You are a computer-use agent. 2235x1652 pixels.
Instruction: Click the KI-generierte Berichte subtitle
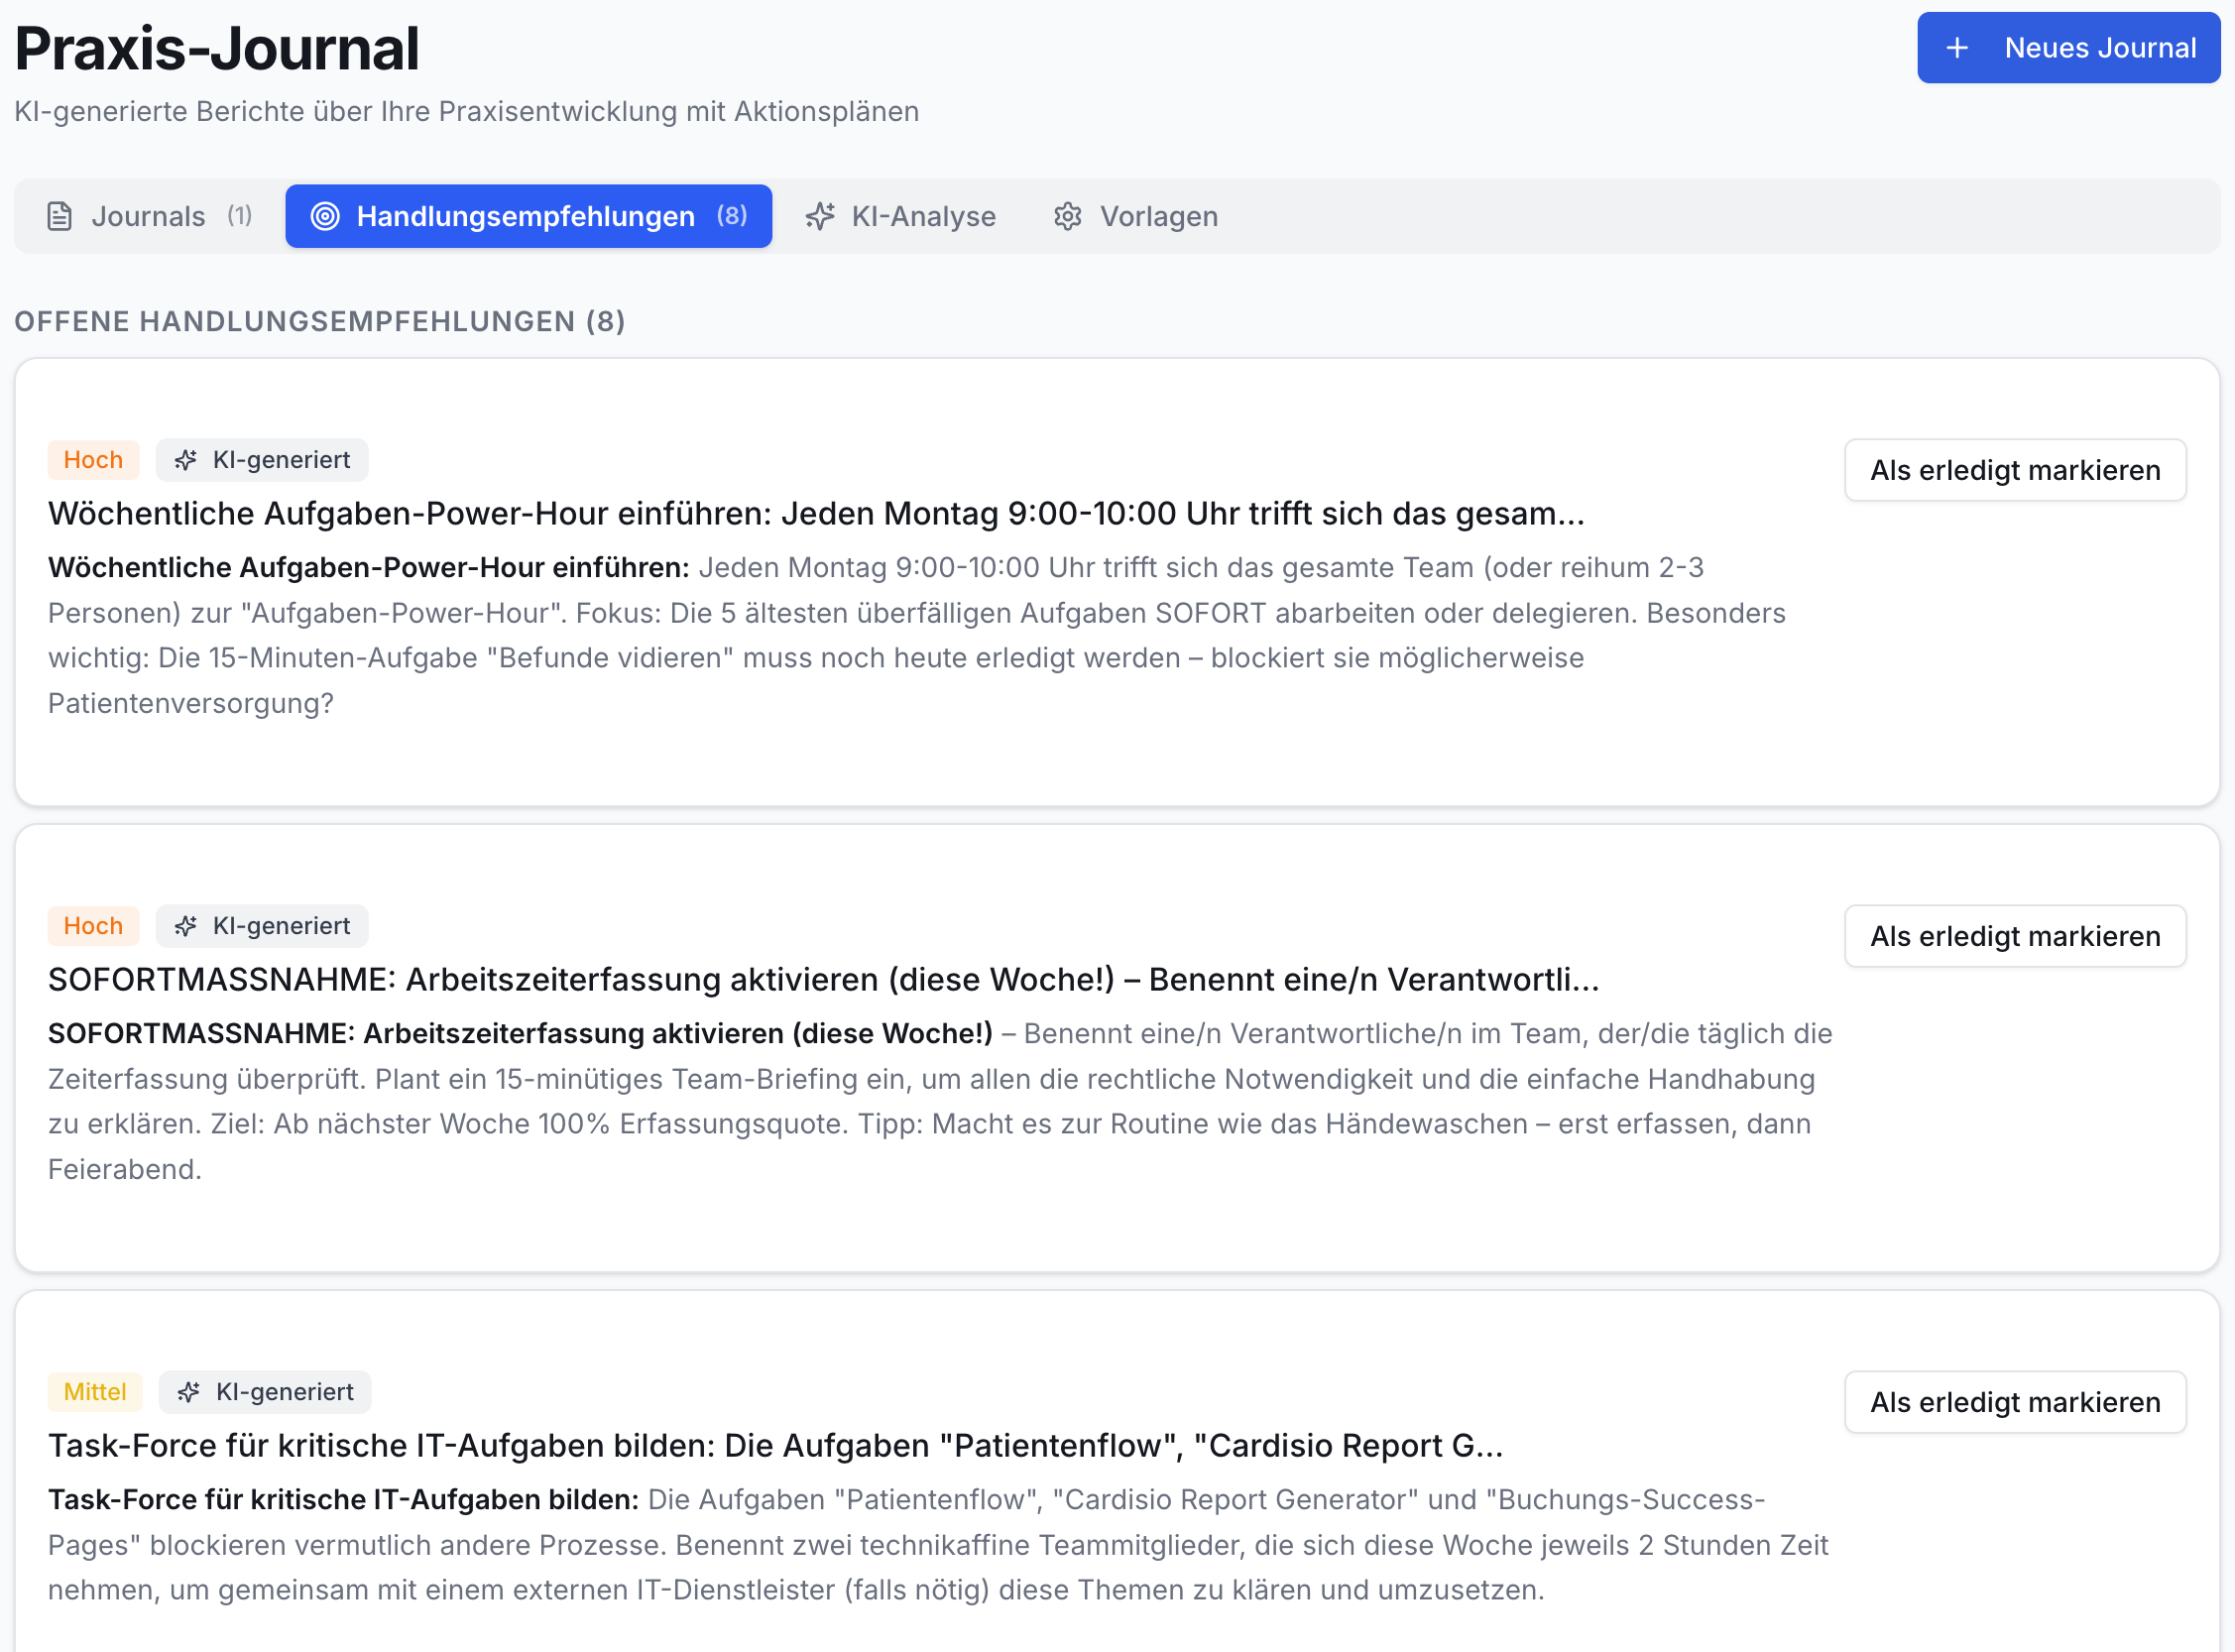467,111
